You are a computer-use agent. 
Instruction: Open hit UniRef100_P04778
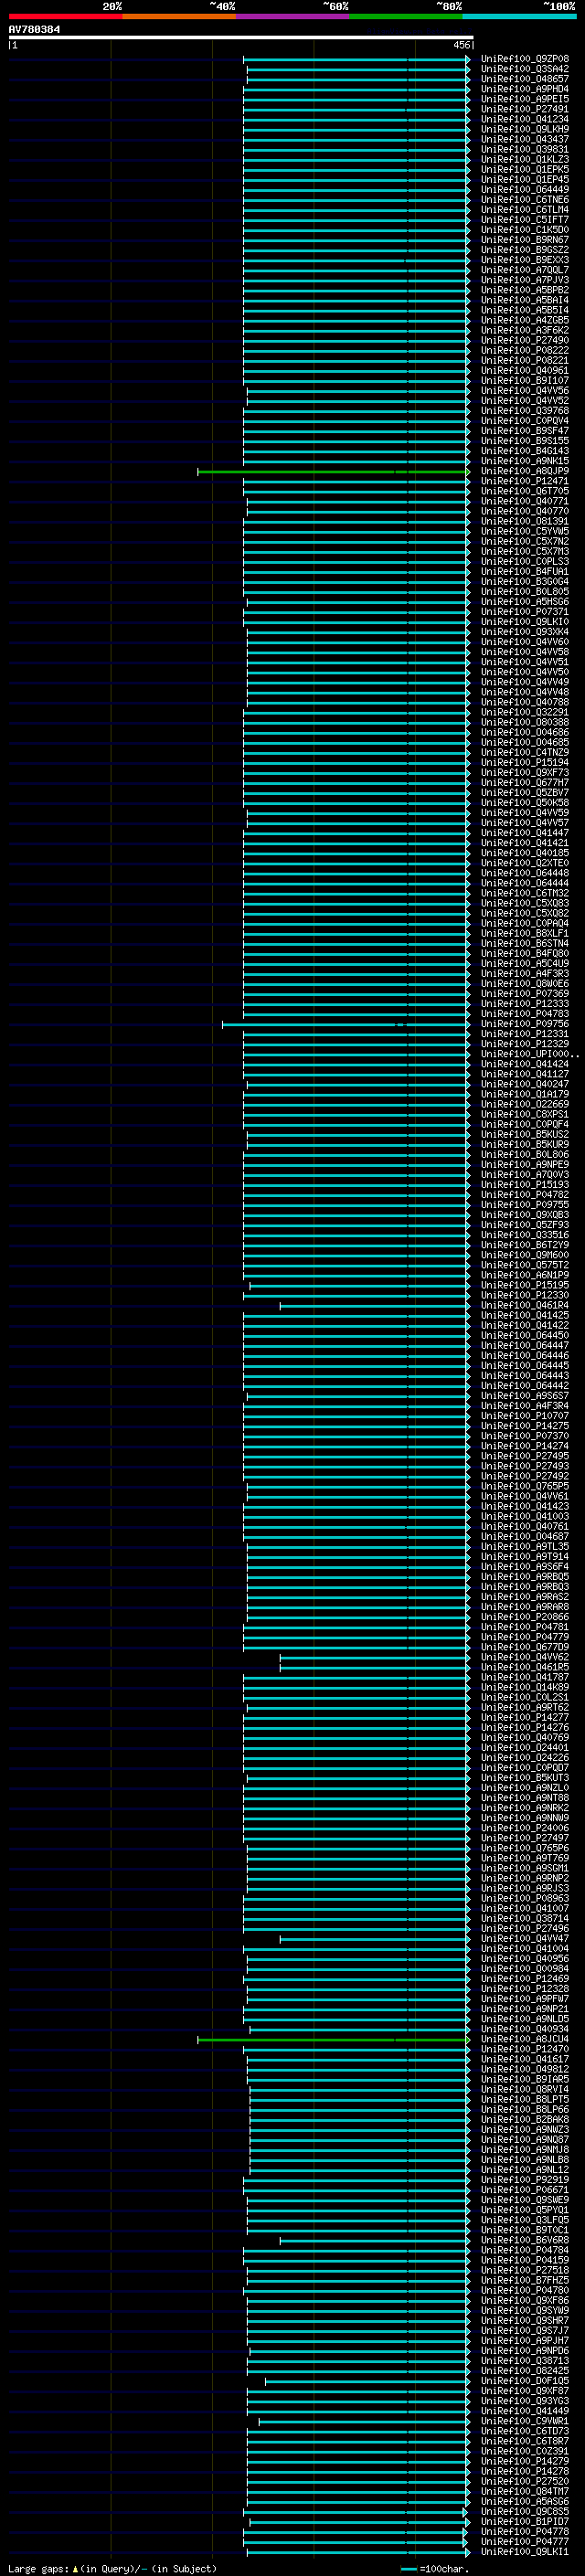pyautogui.click(x=524, y=2531)
